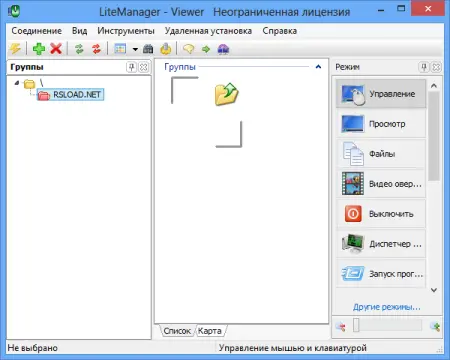This screenshot has height=360, width=450.
Task: Click the zoom slider handle
Action: click(356, 325)
